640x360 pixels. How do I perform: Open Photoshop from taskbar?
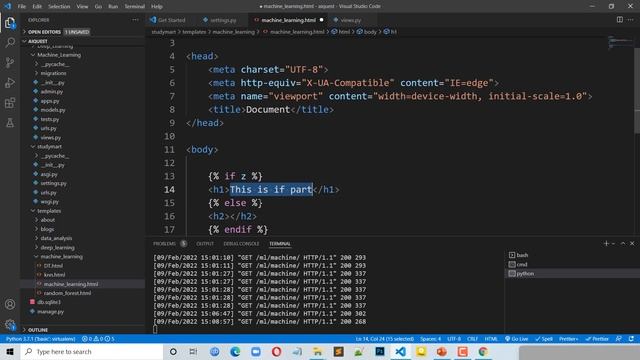pyautogui.click(x=380, y=351)
